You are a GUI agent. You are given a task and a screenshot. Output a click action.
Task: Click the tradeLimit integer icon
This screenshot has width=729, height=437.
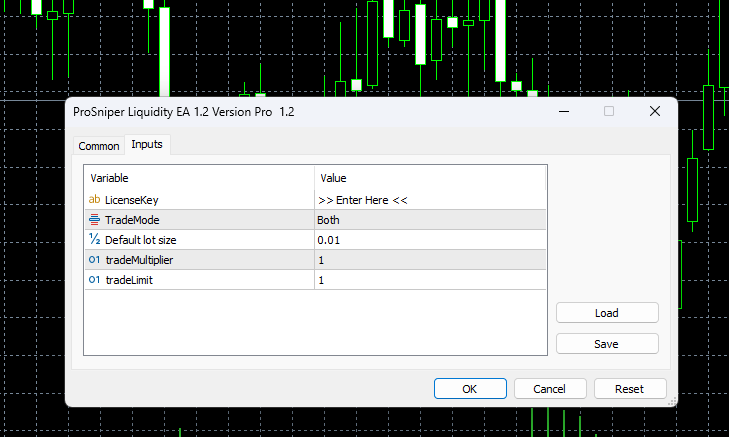[94, 280]
